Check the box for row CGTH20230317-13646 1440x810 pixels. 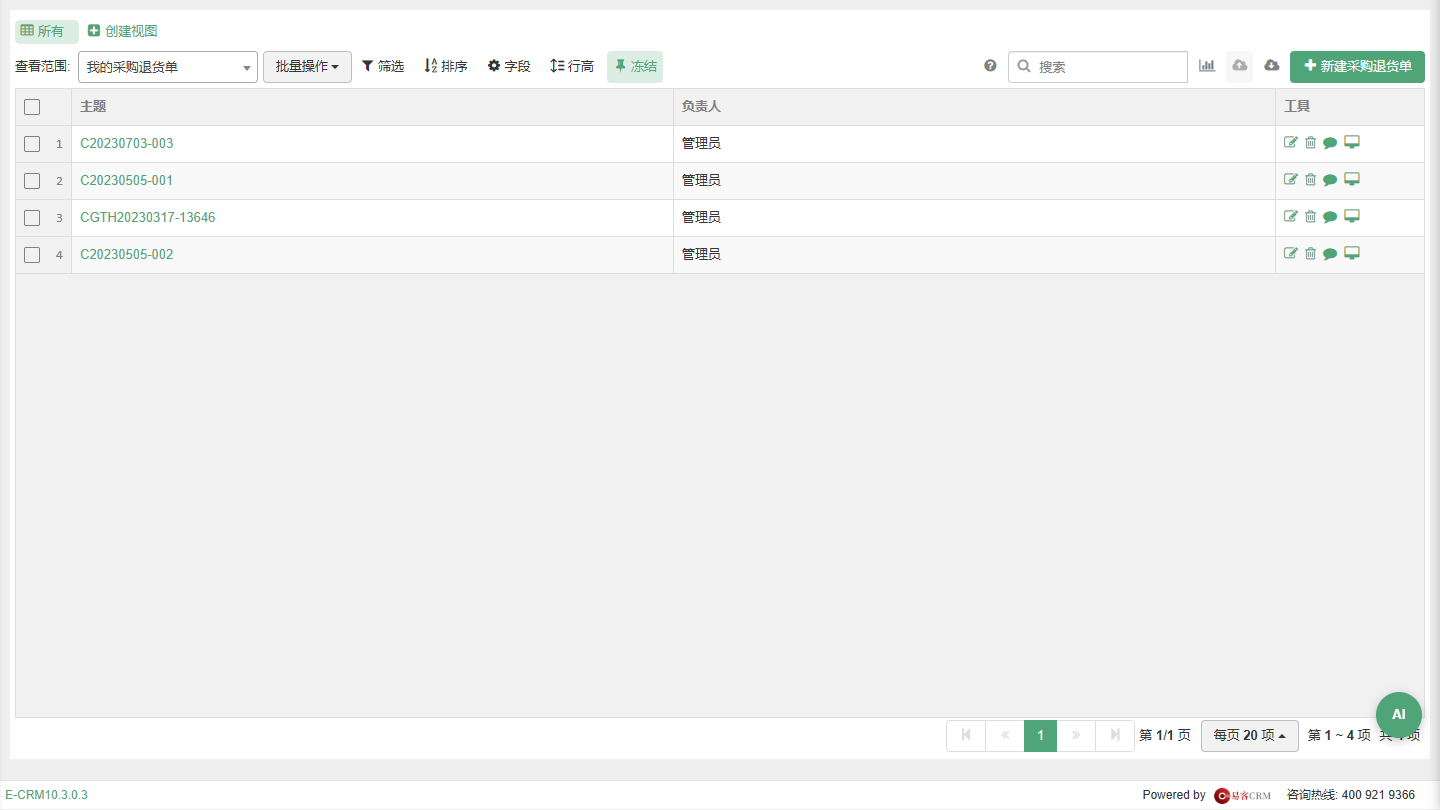click(32, 218)
